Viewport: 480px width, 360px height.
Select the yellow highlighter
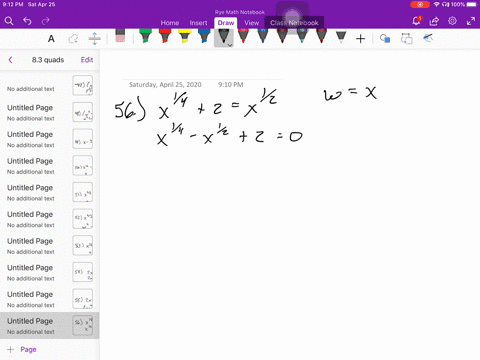coord(185,36)
